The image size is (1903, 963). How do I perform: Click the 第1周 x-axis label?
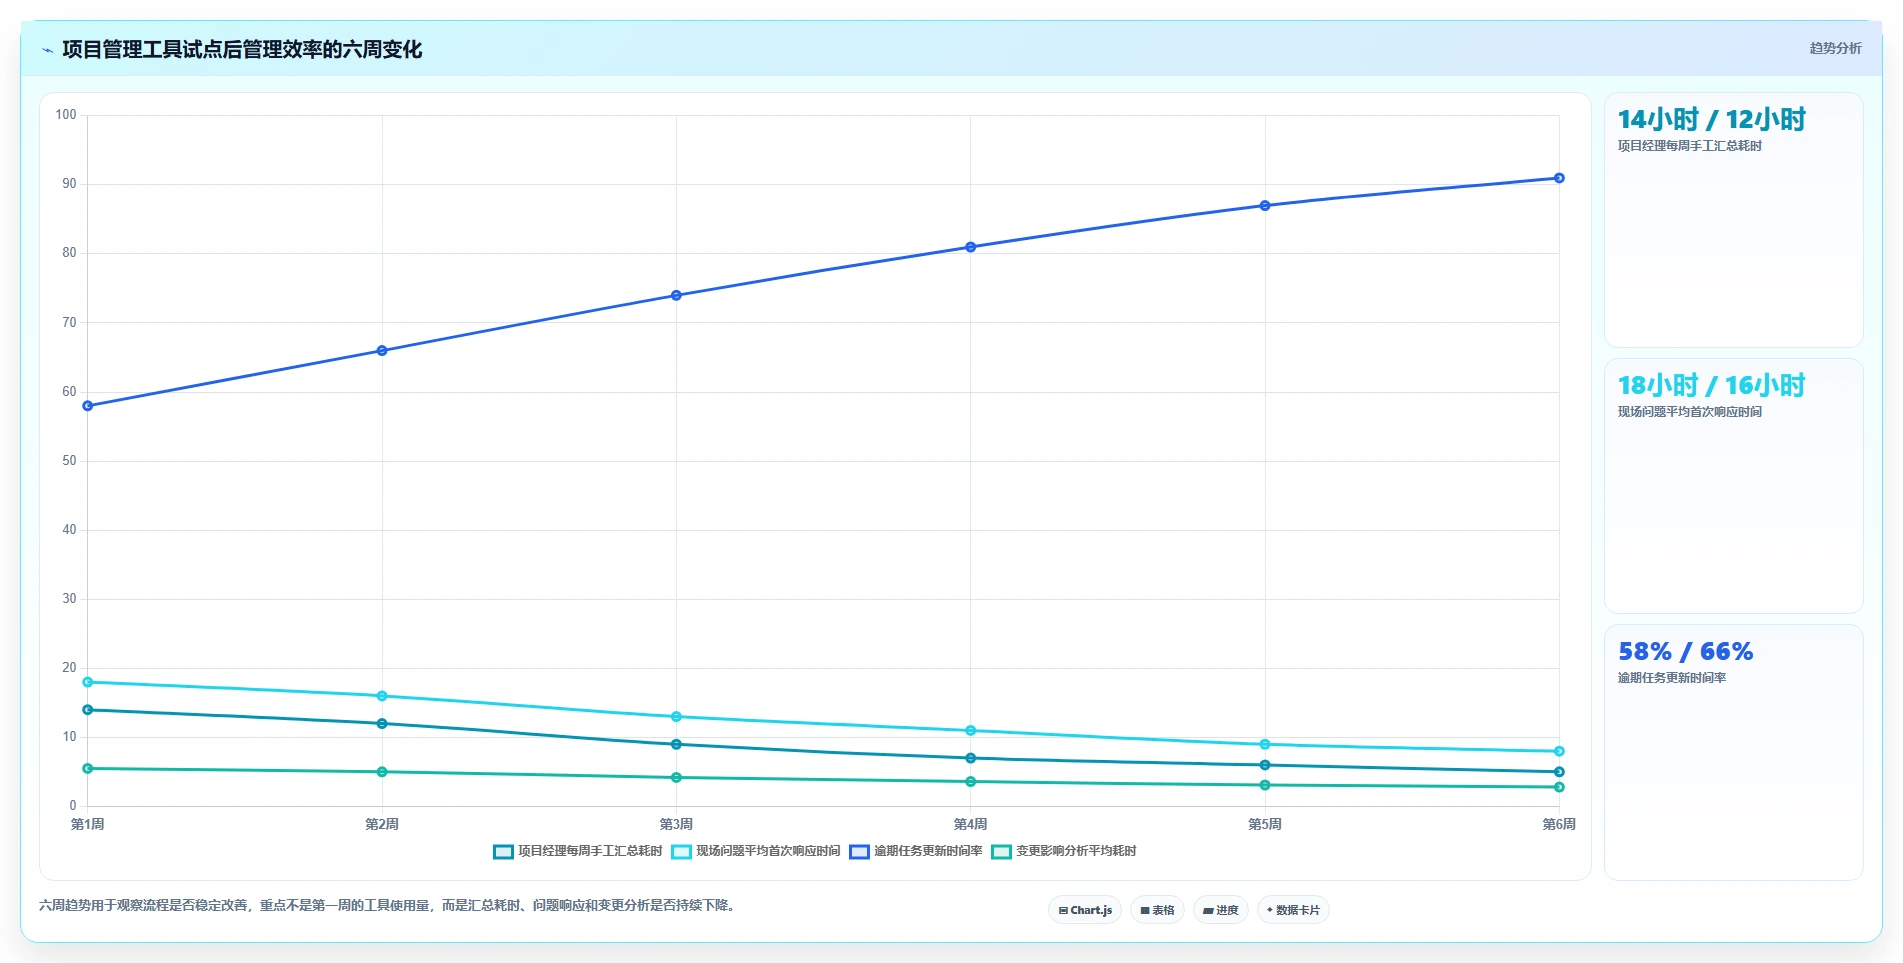coord(88,824)
